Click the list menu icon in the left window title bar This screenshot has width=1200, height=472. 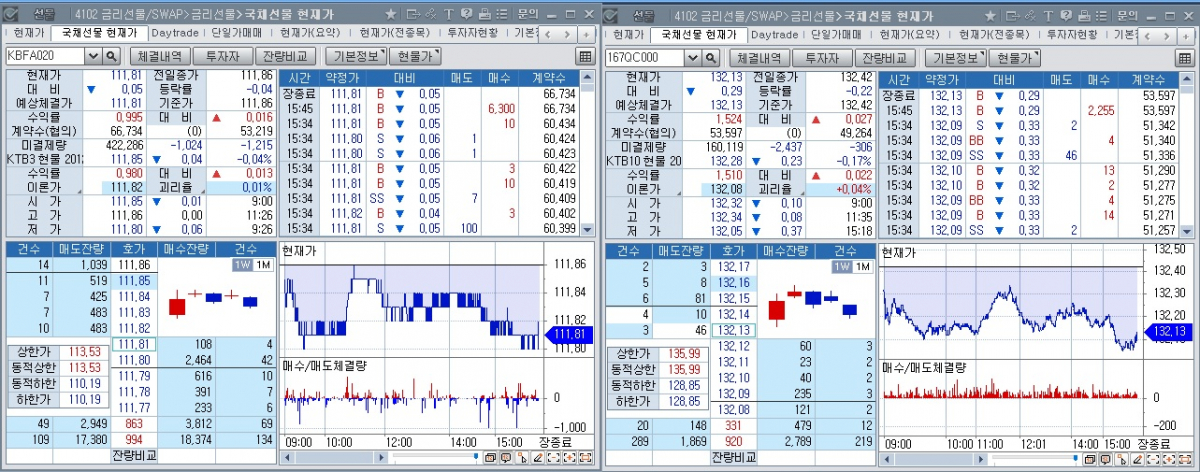(x=502, y=15)
